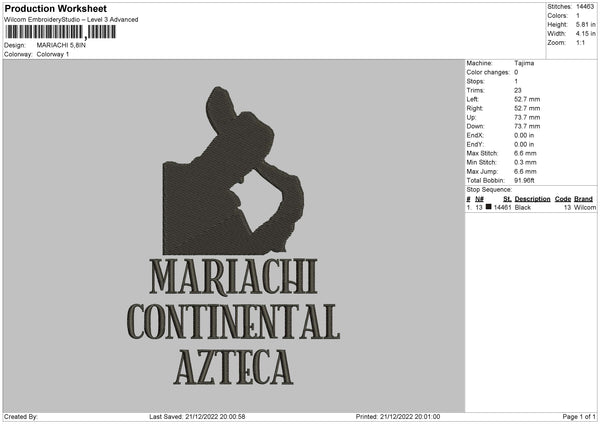This screenshot has width=600, height=424.
Task: Click the AZTECA embroidered text
Action: [x=233, y=367]
